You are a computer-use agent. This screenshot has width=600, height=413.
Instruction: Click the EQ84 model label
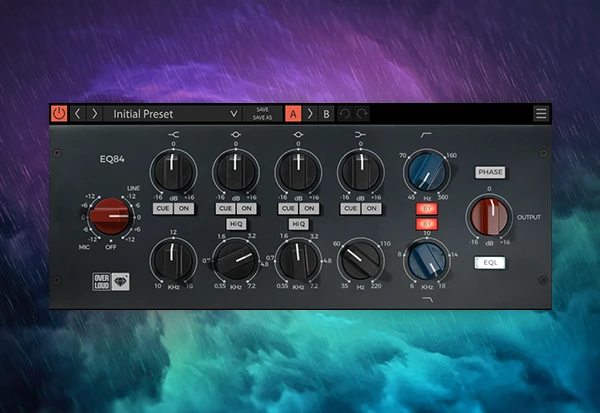tap(112, 159)
